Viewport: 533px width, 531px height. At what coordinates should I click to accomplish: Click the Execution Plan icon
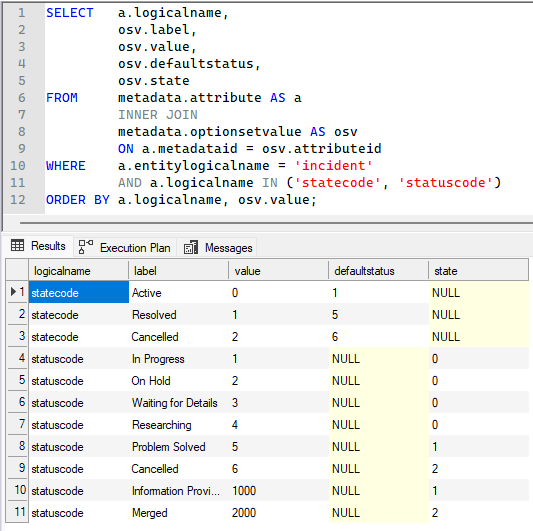coord(86,247)
